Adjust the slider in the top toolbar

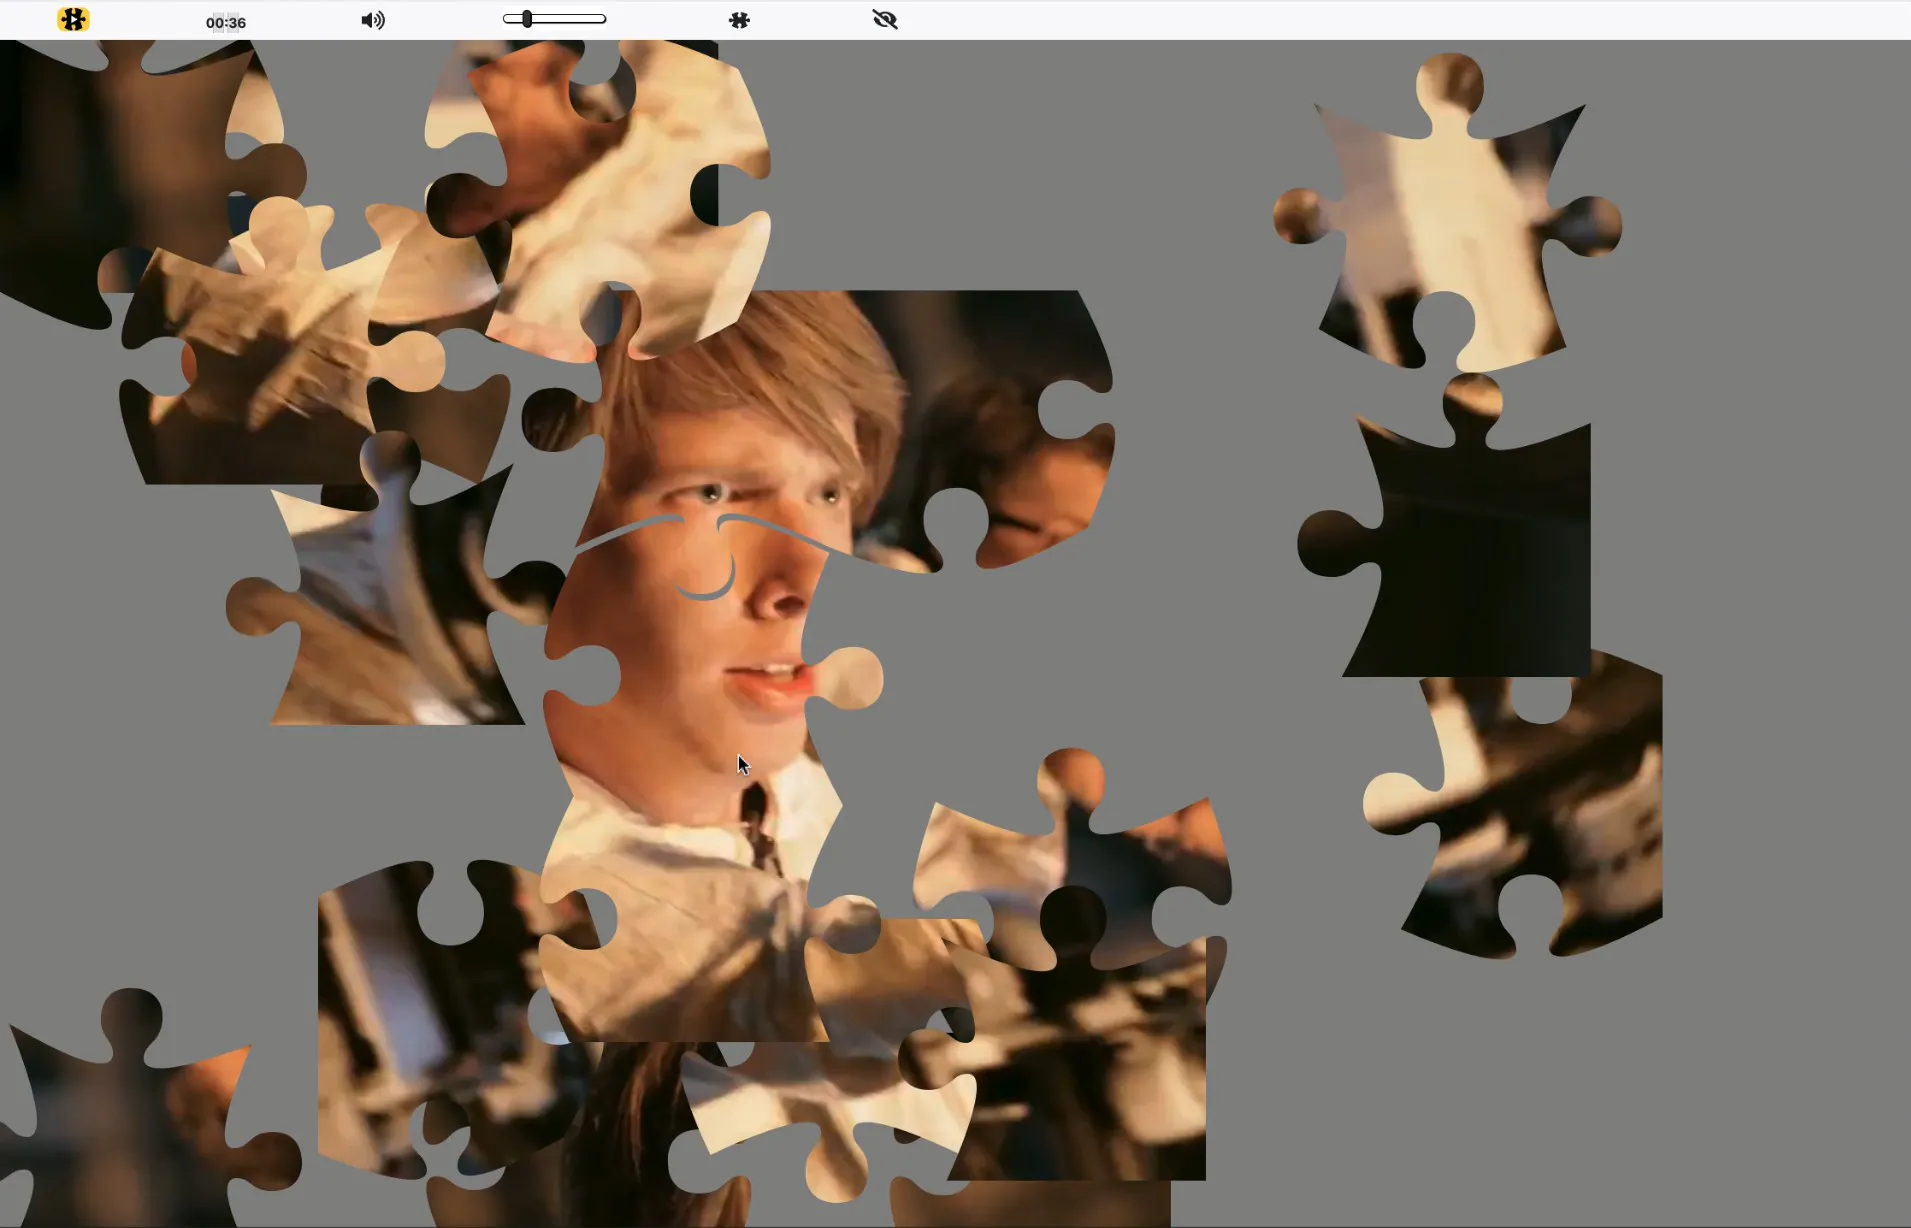[x=554, y=19]
